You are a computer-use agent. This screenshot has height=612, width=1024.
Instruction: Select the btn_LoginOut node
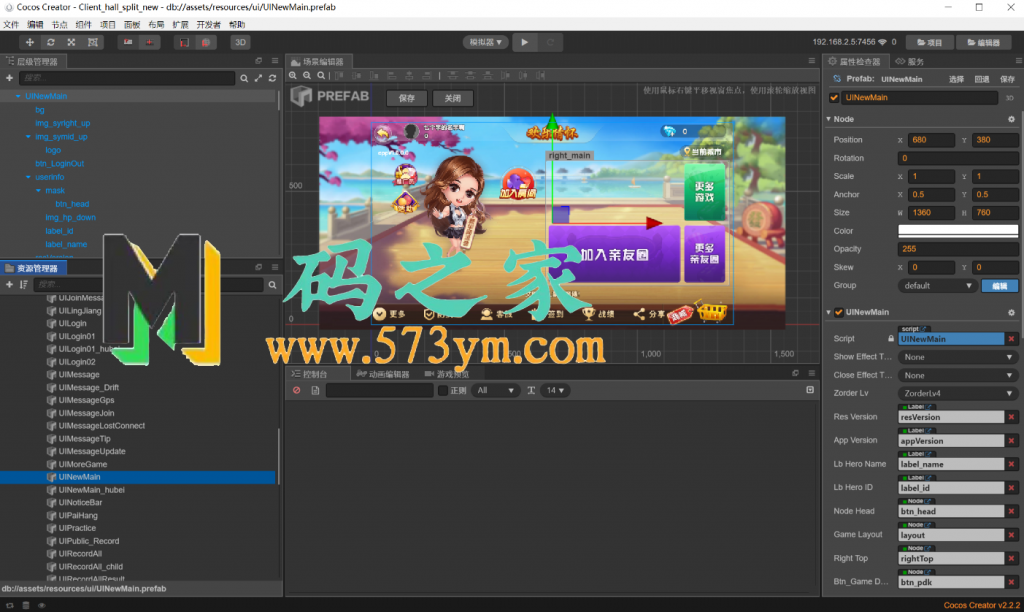(x=59, y=163)
